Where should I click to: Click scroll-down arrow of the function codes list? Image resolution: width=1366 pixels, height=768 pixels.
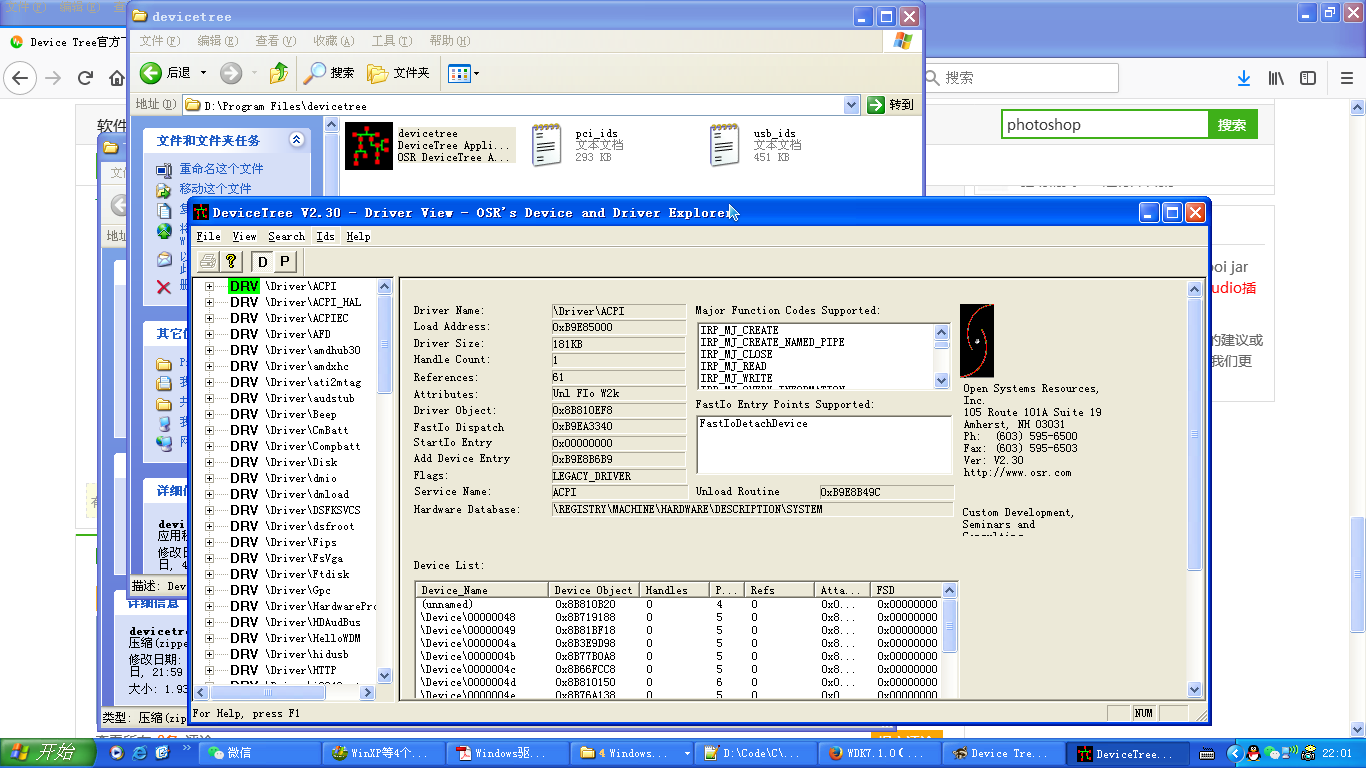(x=941, y=381)
